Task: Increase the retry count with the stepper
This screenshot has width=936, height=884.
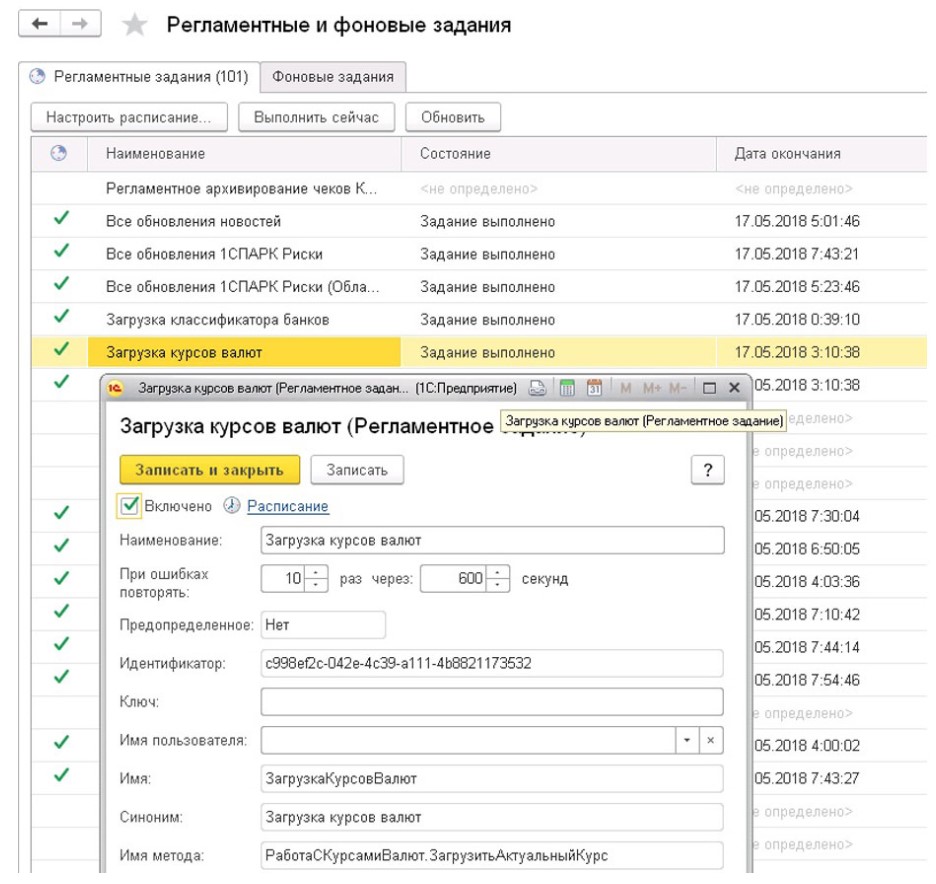Action: (315, 575)
